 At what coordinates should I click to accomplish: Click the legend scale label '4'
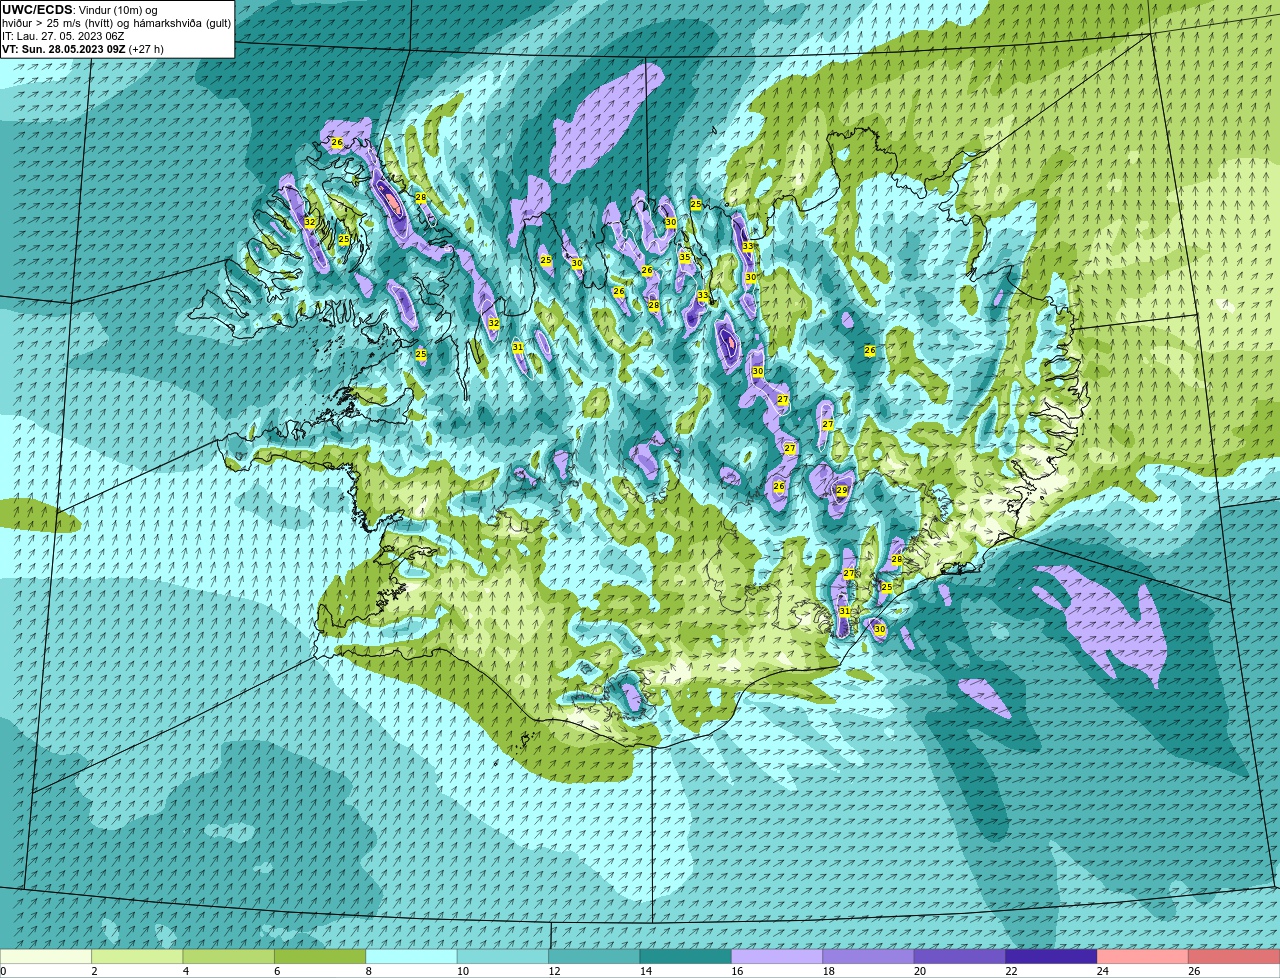click(x=186, y=970)
